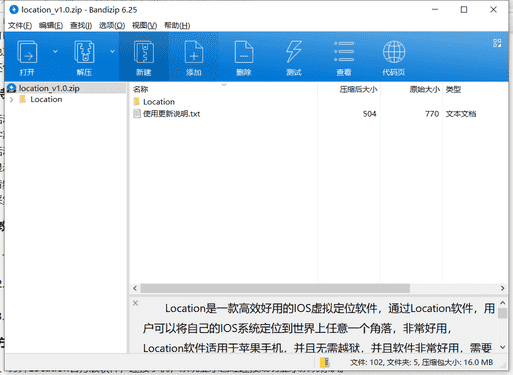
Task: Open the 视图(V) menu
Action: coord(144,25)
